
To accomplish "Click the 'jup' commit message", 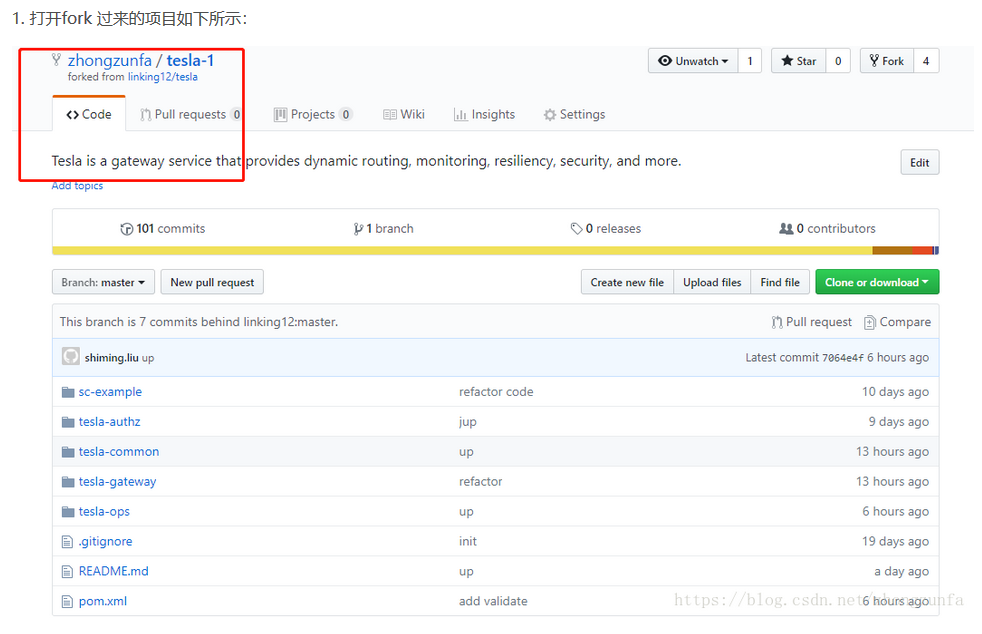I will [x=468, y=422].
